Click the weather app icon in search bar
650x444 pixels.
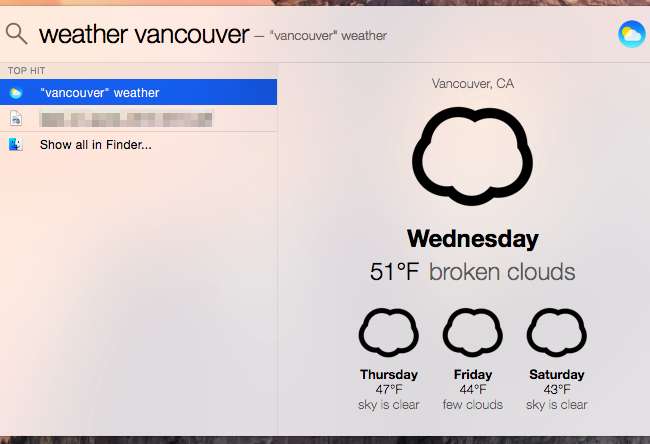(631, 34)
